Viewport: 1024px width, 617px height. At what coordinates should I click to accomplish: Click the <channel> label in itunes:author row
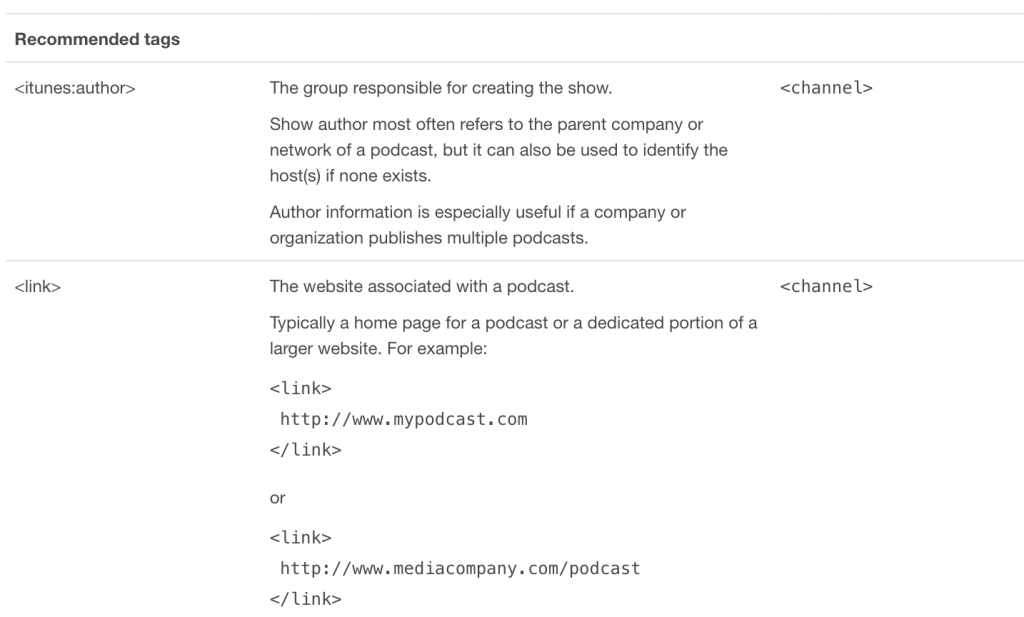(825, 88)
